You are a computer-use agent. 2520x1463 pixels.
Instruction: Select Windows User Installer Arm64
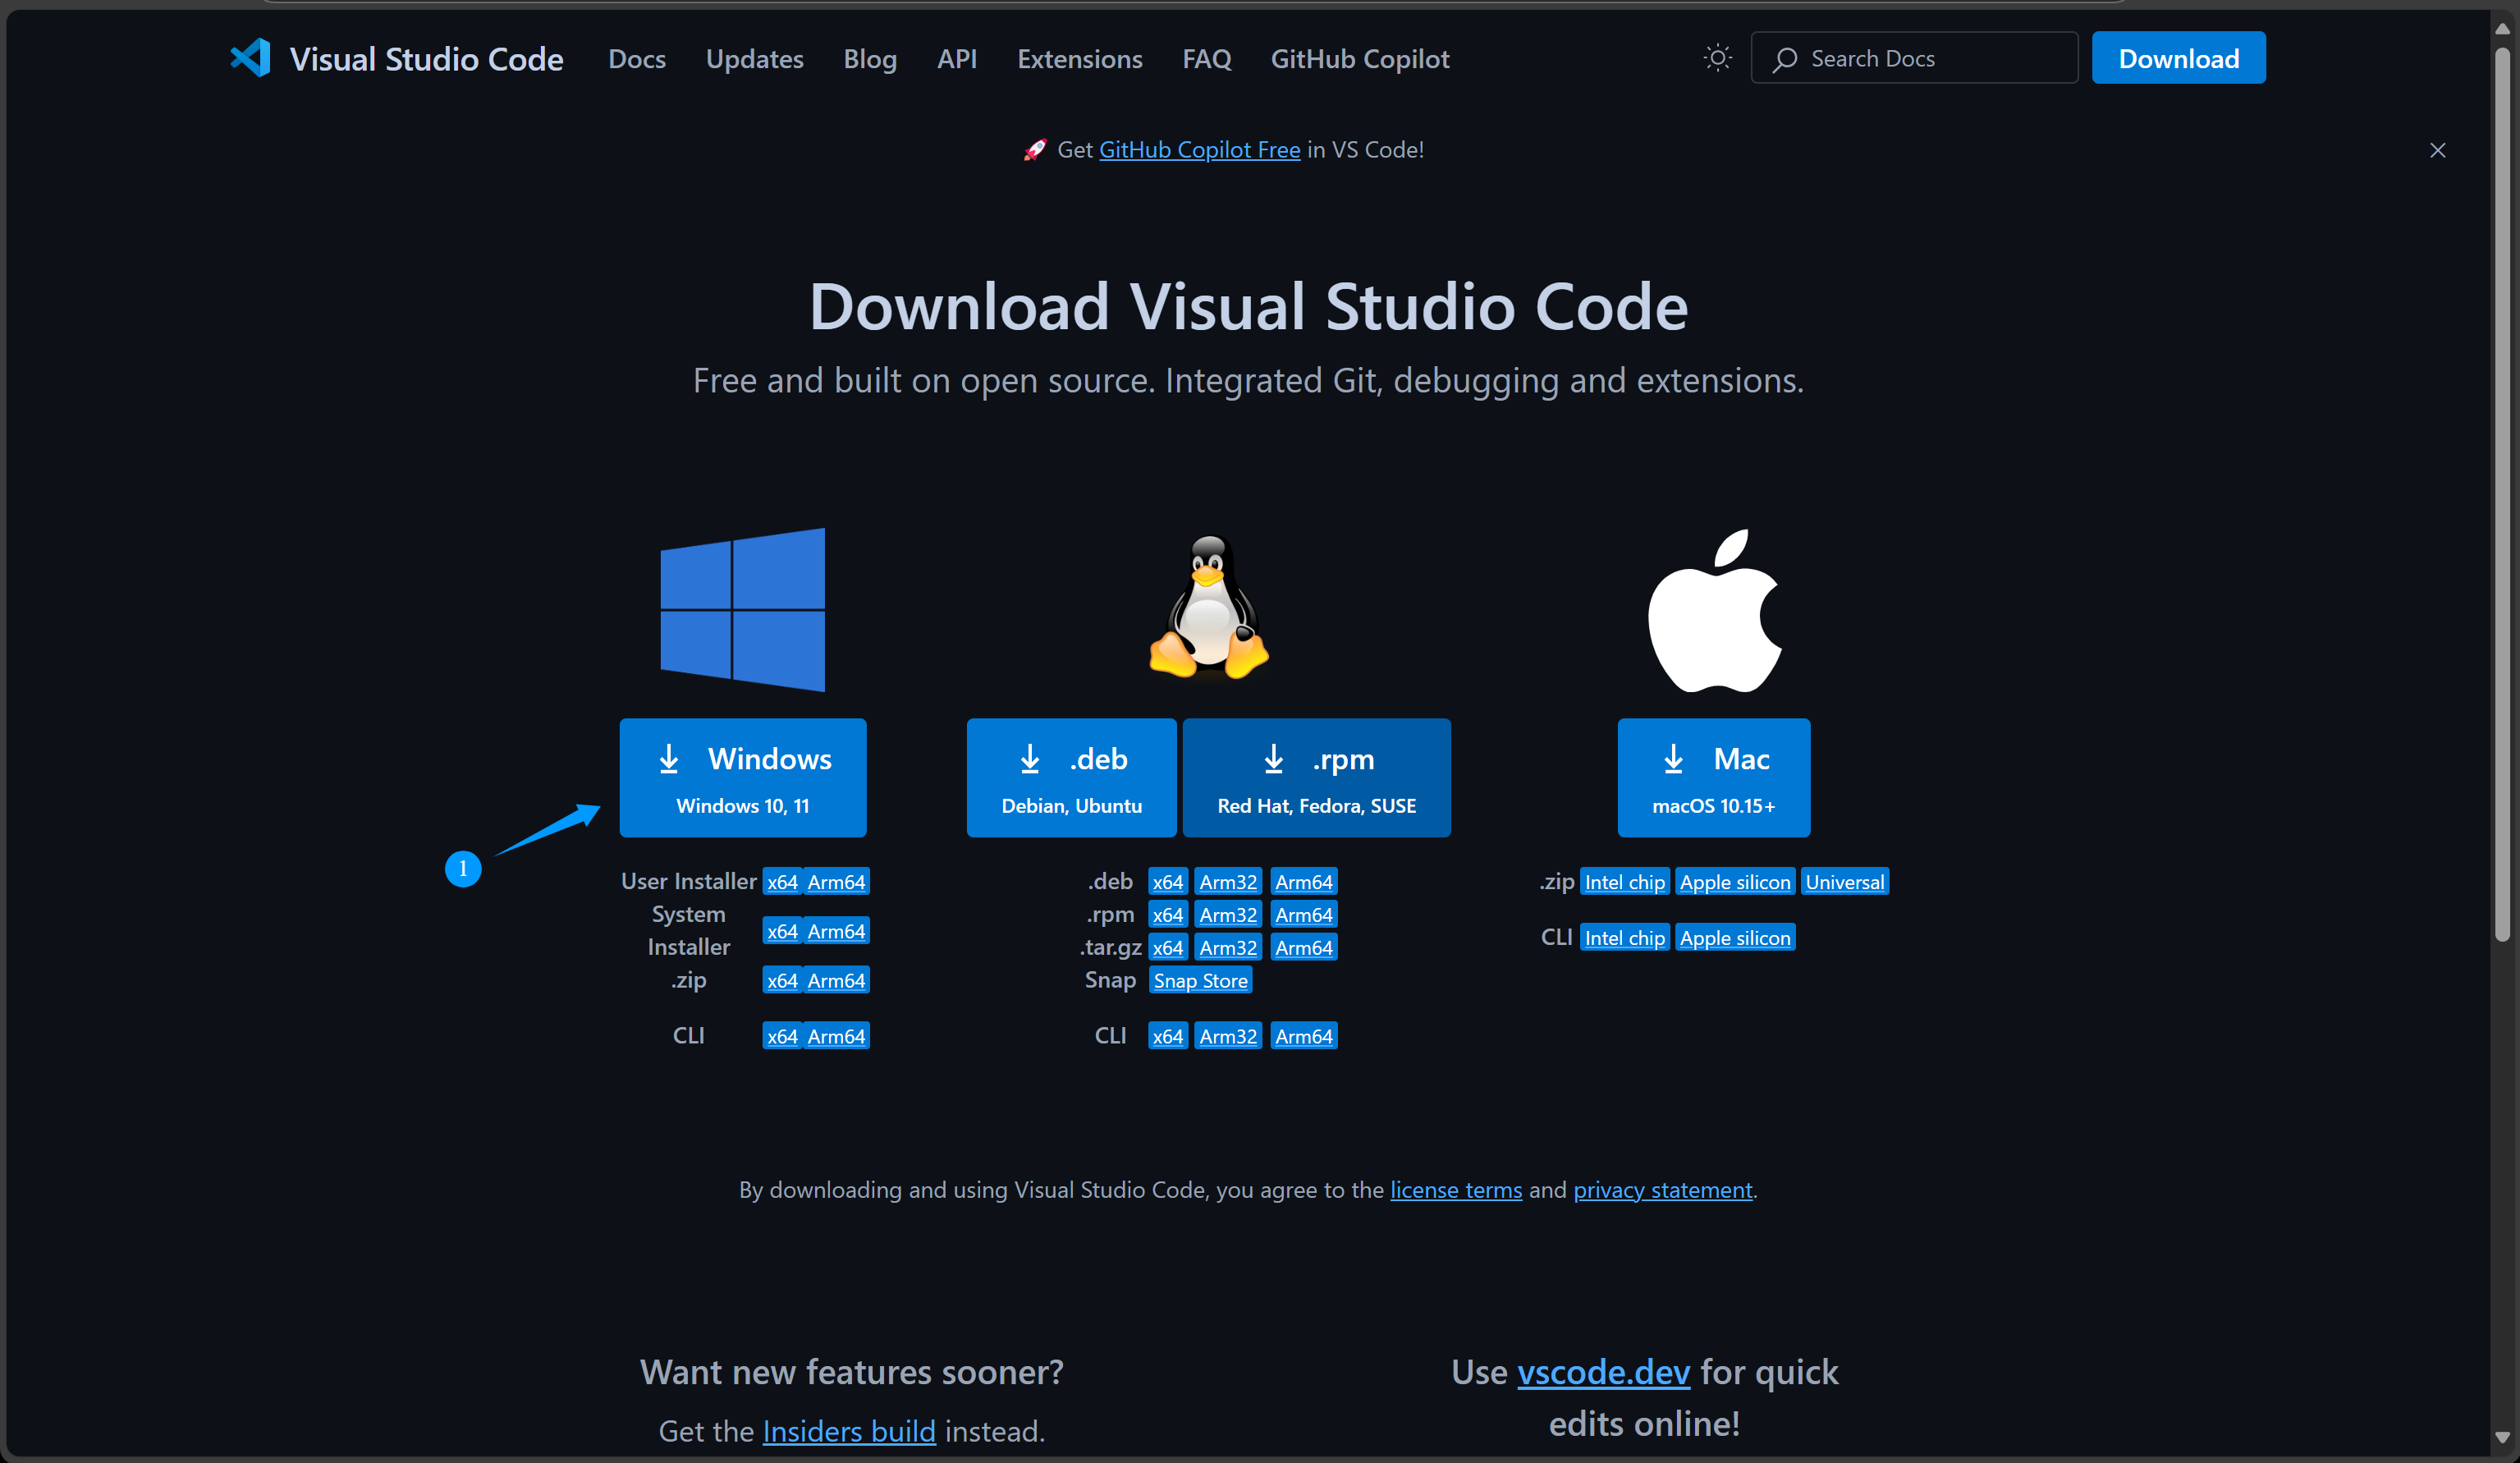pyautogui.click(x=836, y=882)
